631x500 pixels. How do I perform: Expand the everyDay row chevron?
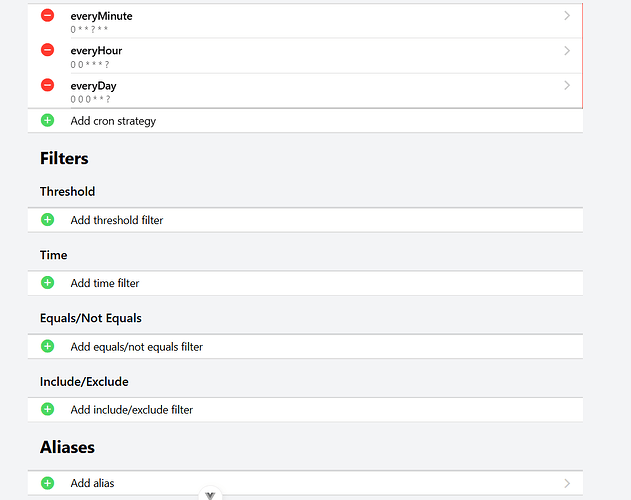pyautogui.click(x=567, y=86)
